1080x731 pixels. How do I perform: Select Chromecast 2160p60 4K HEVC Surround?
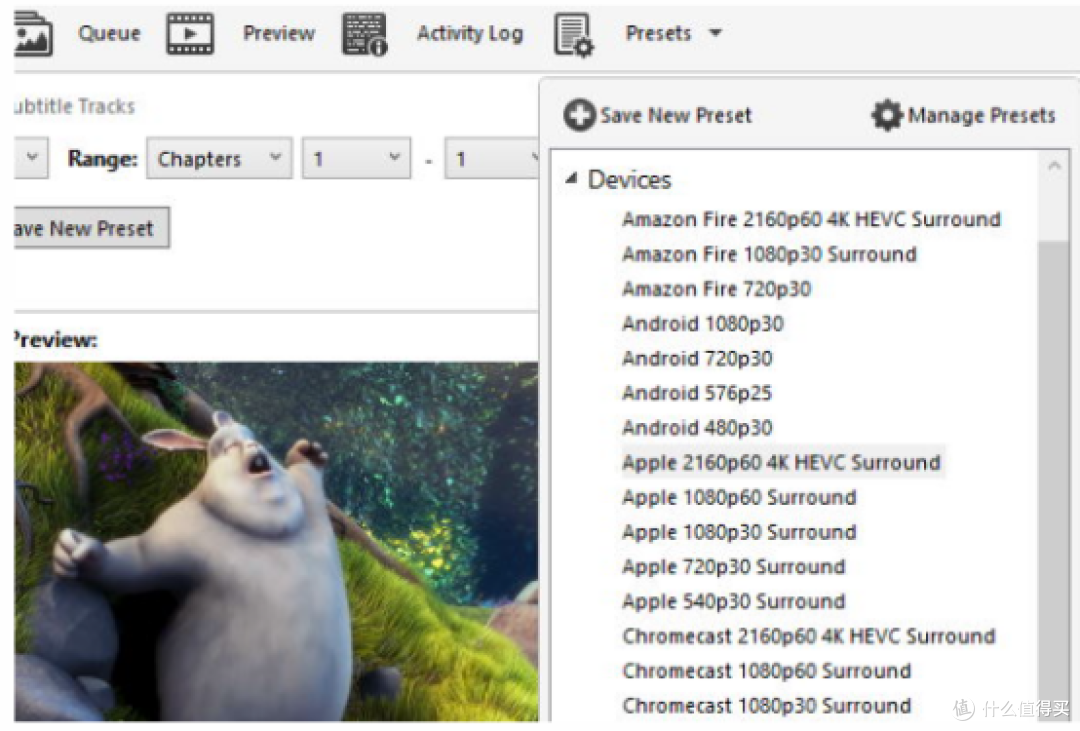(x=809, y=636)
